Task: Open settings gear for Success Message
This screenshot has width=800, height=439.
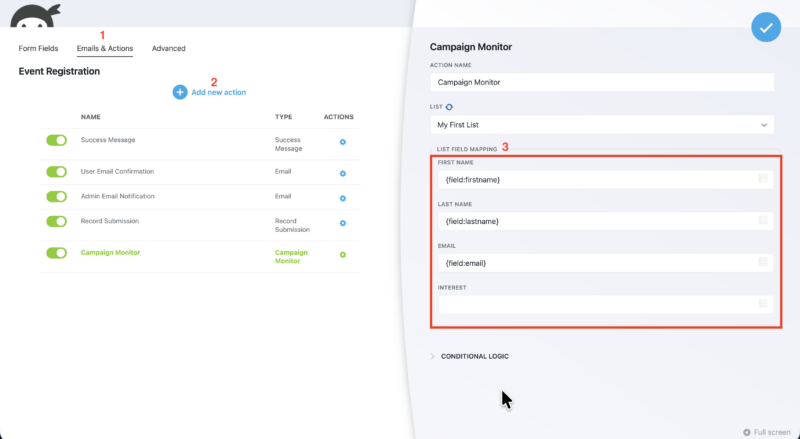Action: point(343,142)
